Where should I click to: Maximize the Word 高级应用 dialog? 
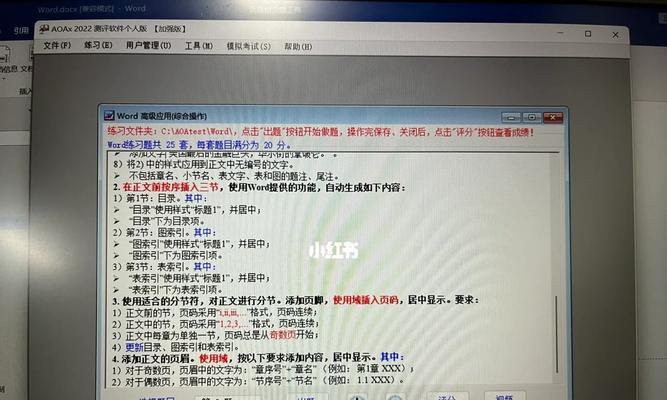[532, 117]
